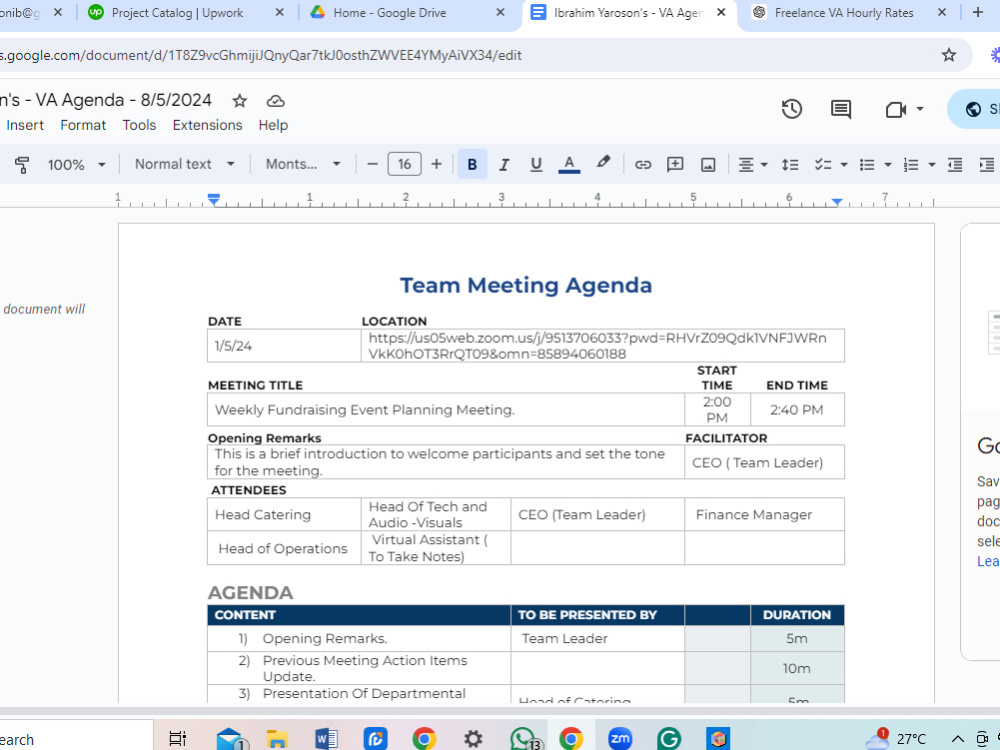
Task: Open the text alignment dropdown
Action: point(753,165)
